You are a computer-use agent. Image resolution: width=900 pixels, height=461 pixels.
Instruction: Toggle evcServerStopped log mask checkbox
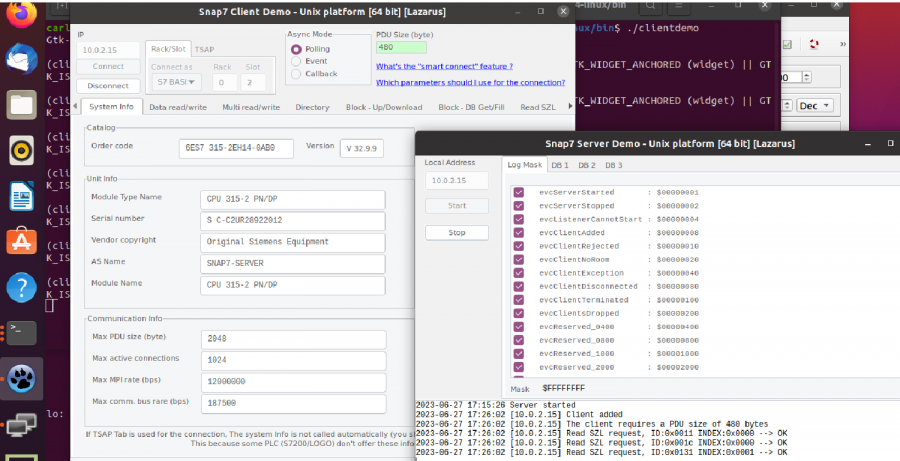tap(519, 206)
